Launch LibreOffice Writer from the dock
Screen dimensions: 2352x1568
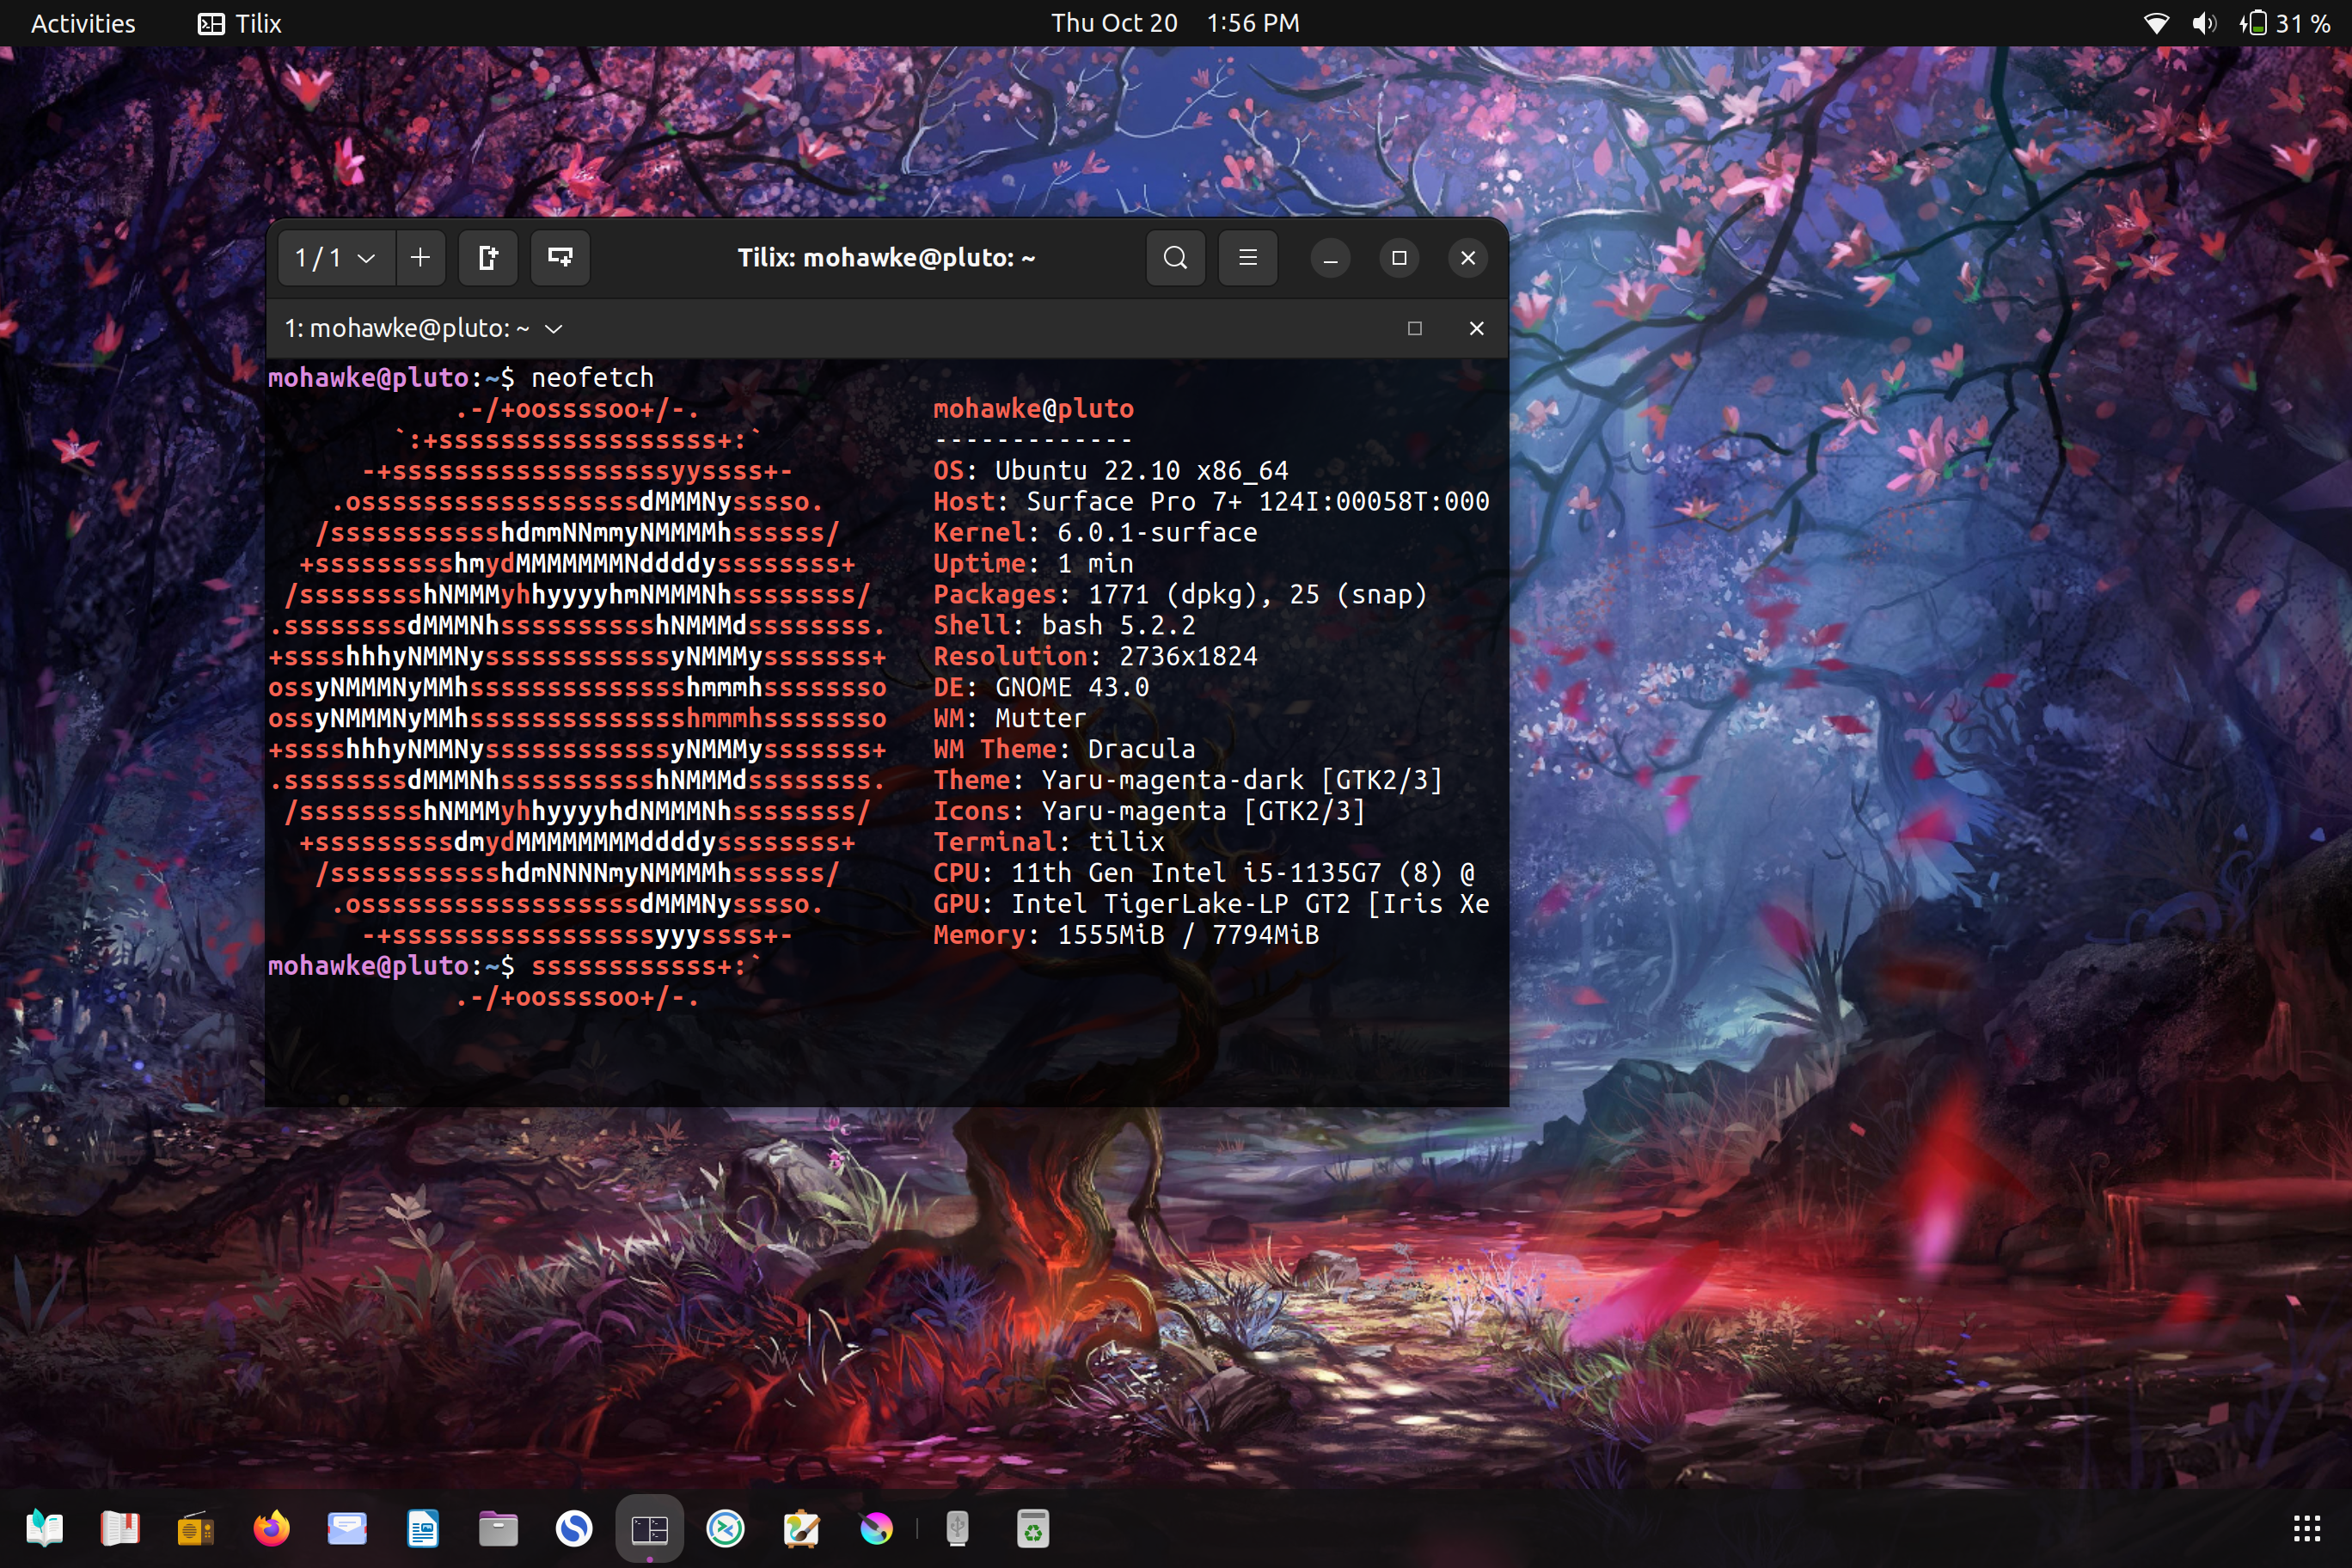click(x=422, y=1528)
